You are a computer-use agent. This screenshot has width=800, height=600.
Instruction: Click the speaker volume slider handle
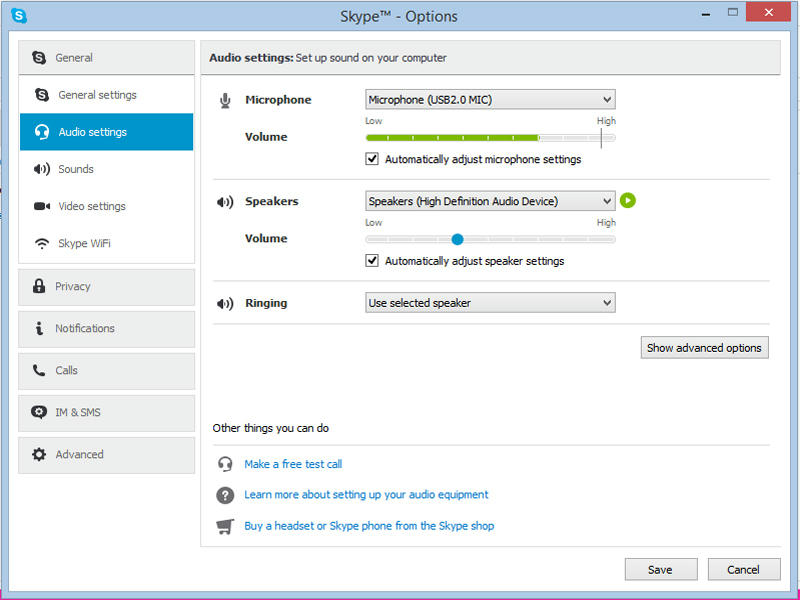(x=458, y=239)
